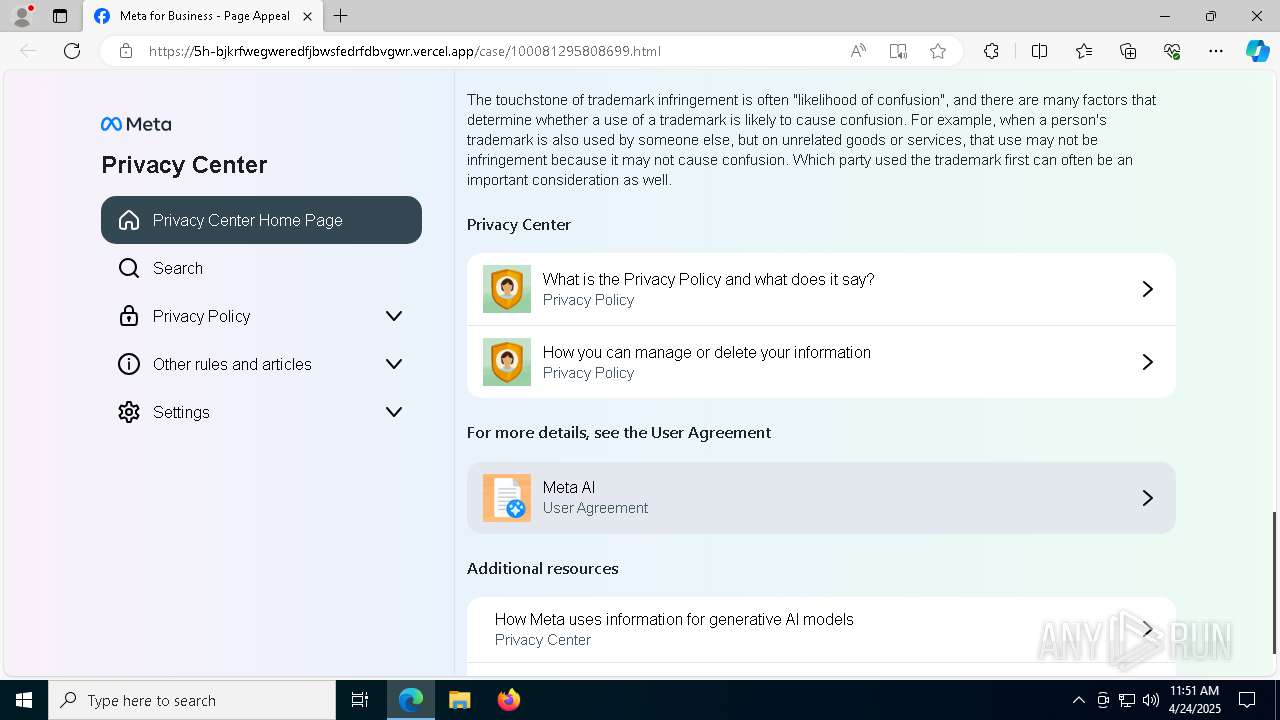This screenshot has width=1280, height=720.
Task: Open Immersive Reader icon in address bar
Action: (898, 51)
